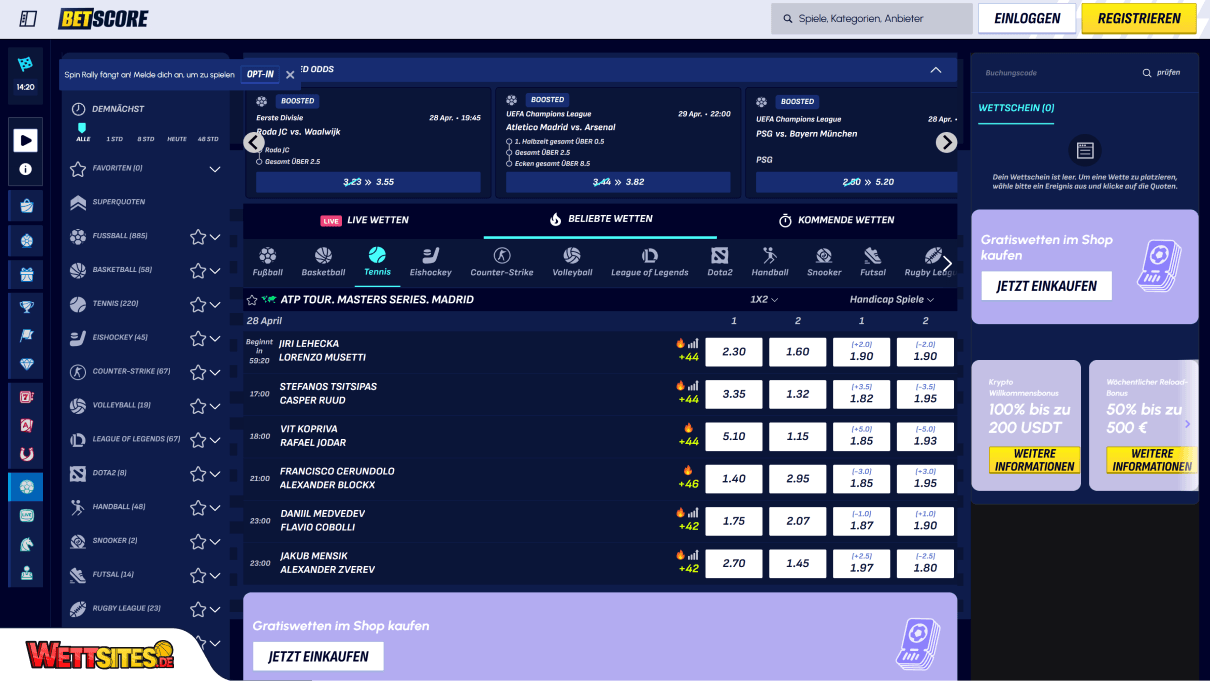
Task: Open the chess knight icon in left rail
Action: [x=26, y=545]
